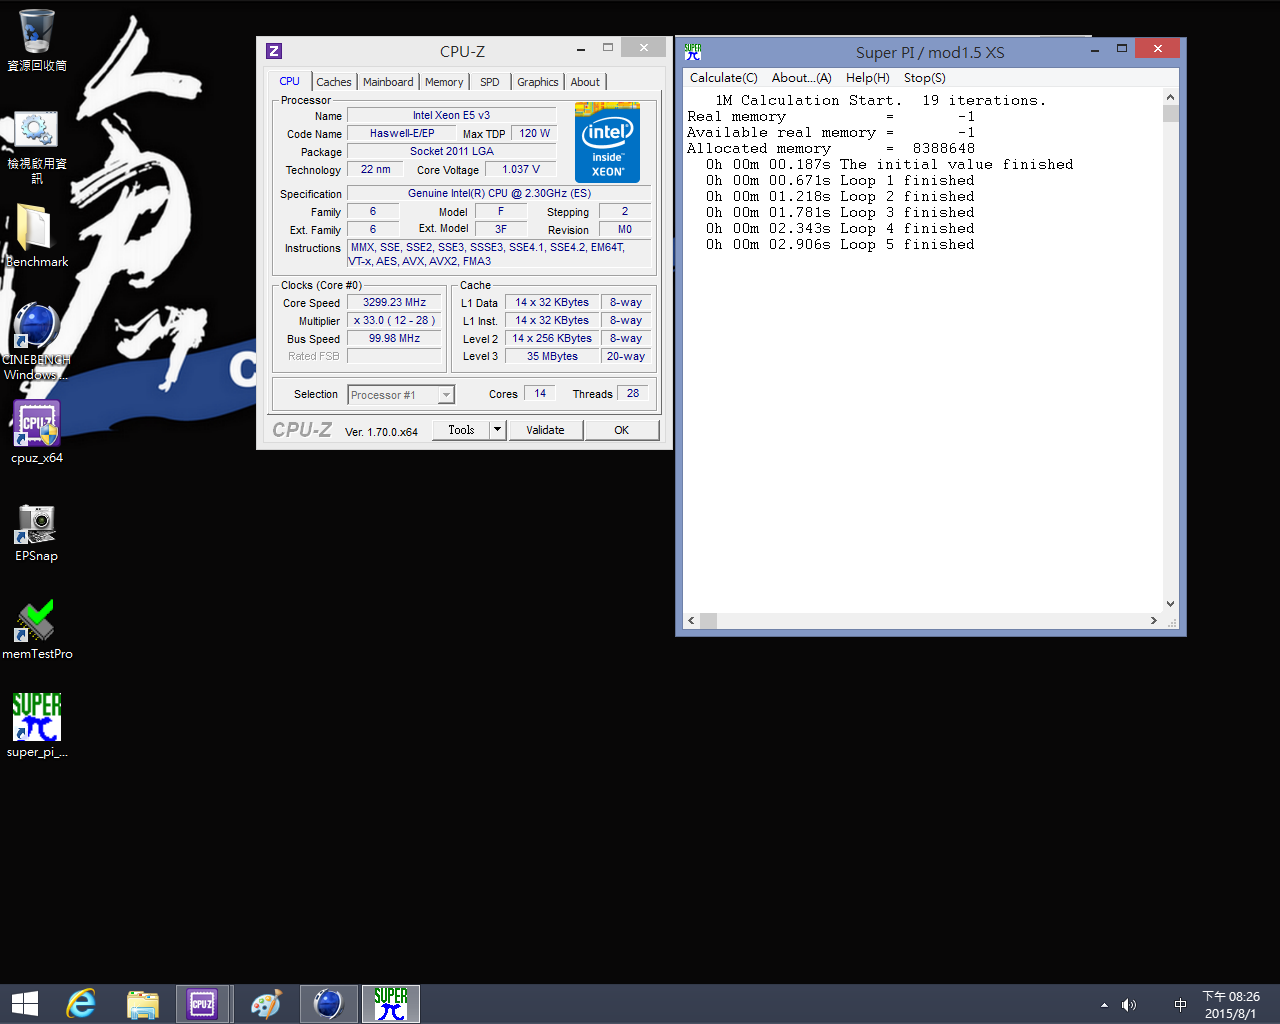Screen dimensions: 1280x1024
Task: Click the 'Loop 5 finished' line in Super PI
Action: click(x=840, y=245)
